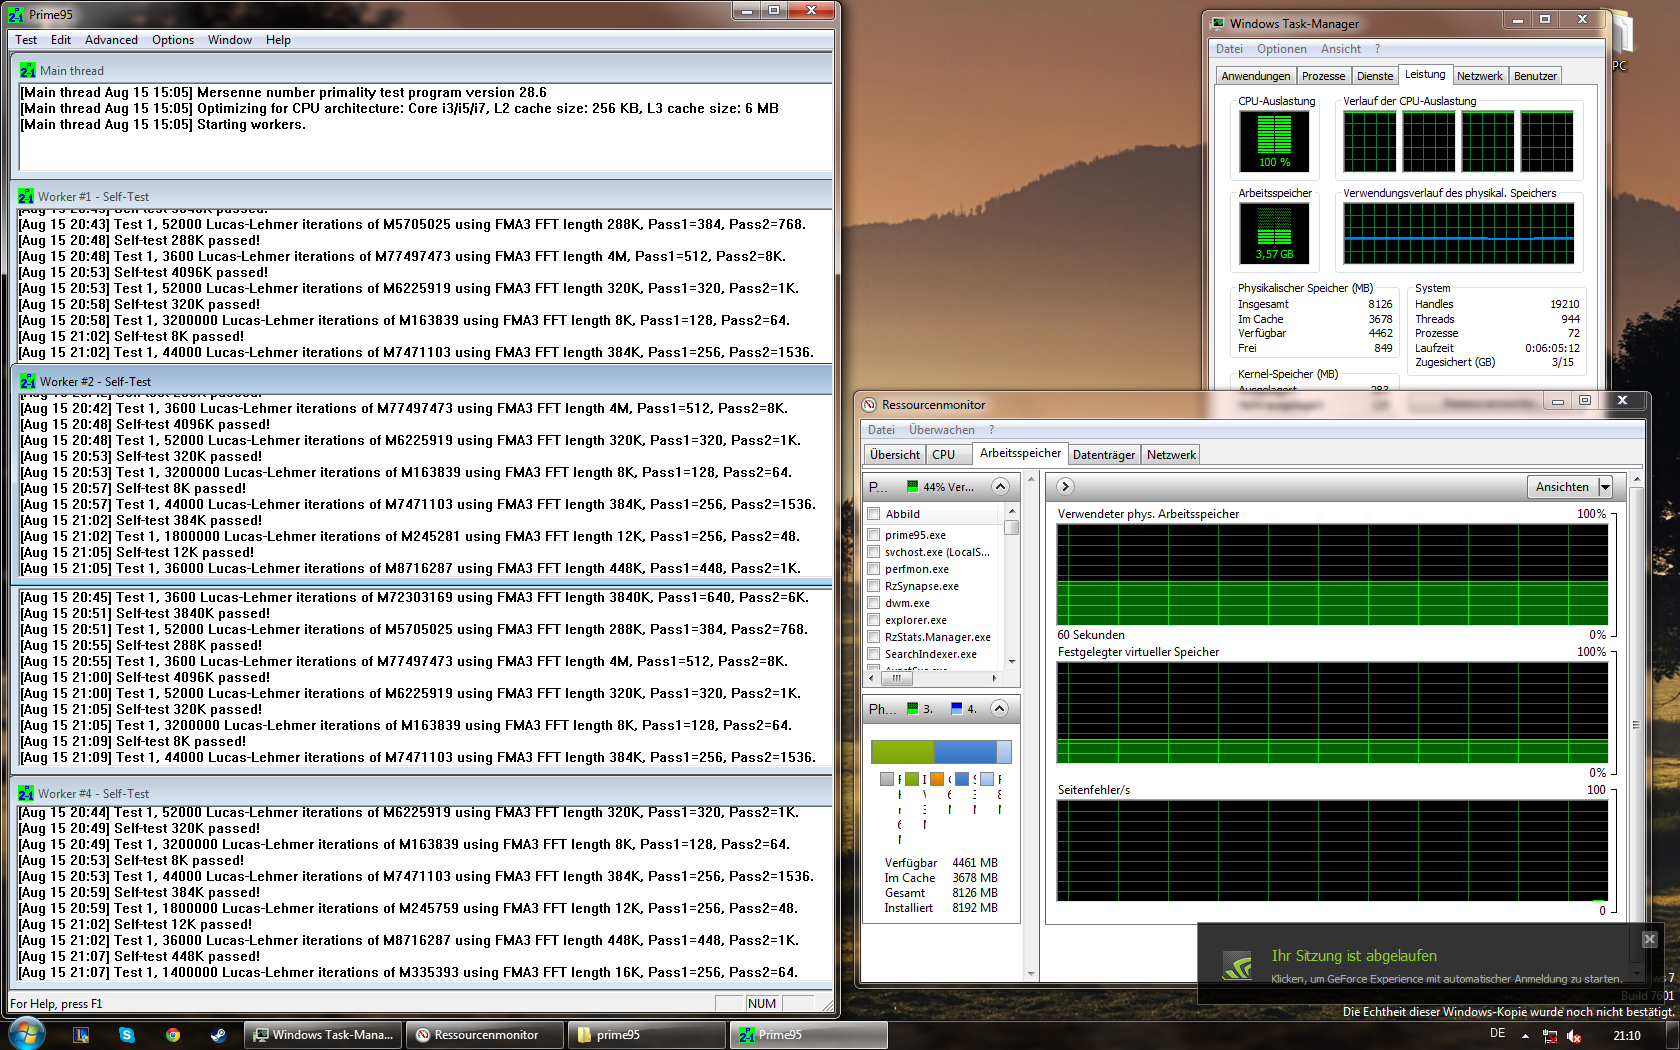Viewport: 1680px width, 1050px height.
Task: Check the RzStats.Manager.exe process checkbox
Action: 874,637
